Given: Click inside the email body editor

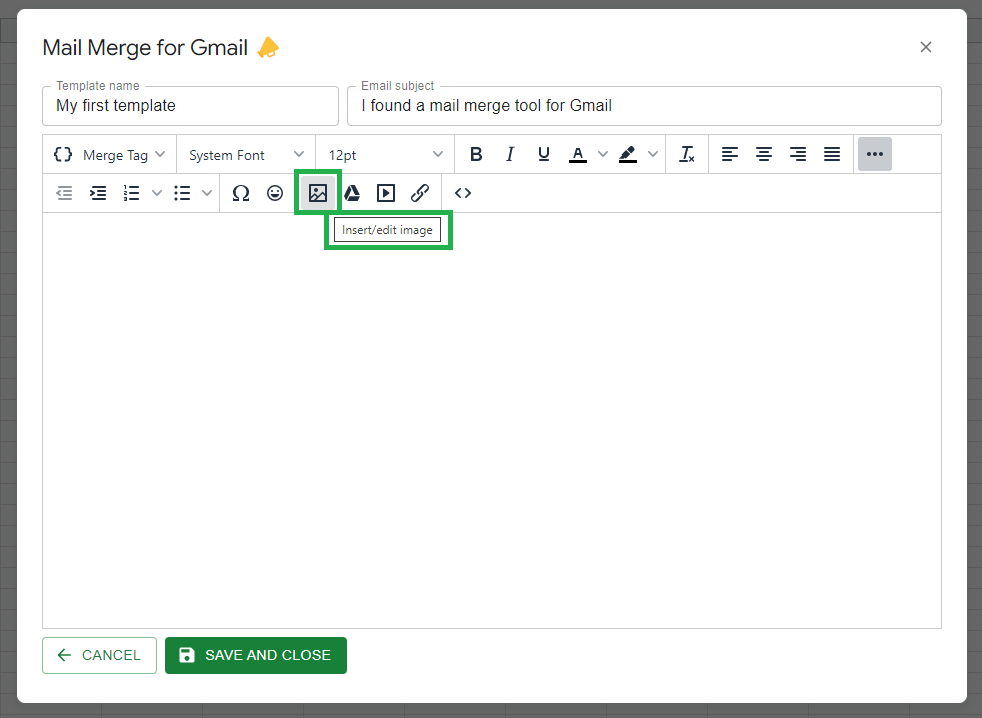Looking at the screenshot, I should click(x=492, y=420).
